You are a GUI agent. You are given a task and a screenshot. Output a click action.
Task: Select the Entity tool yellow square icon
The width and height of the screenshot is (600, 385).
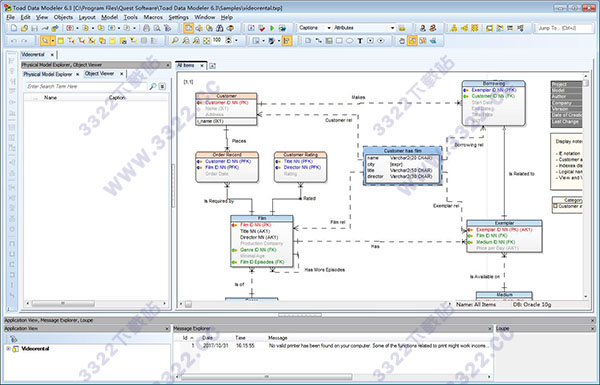click(61, 41)
